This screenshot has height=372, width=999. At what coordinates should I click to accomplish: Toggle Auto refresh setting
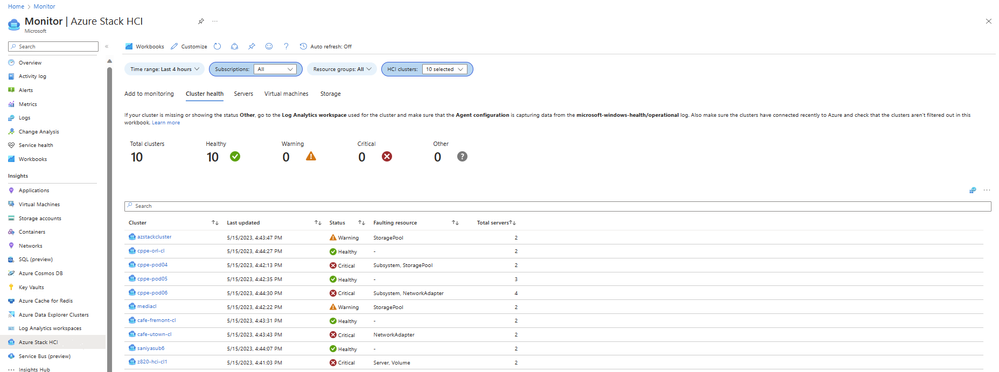click(x=326, y=46)
